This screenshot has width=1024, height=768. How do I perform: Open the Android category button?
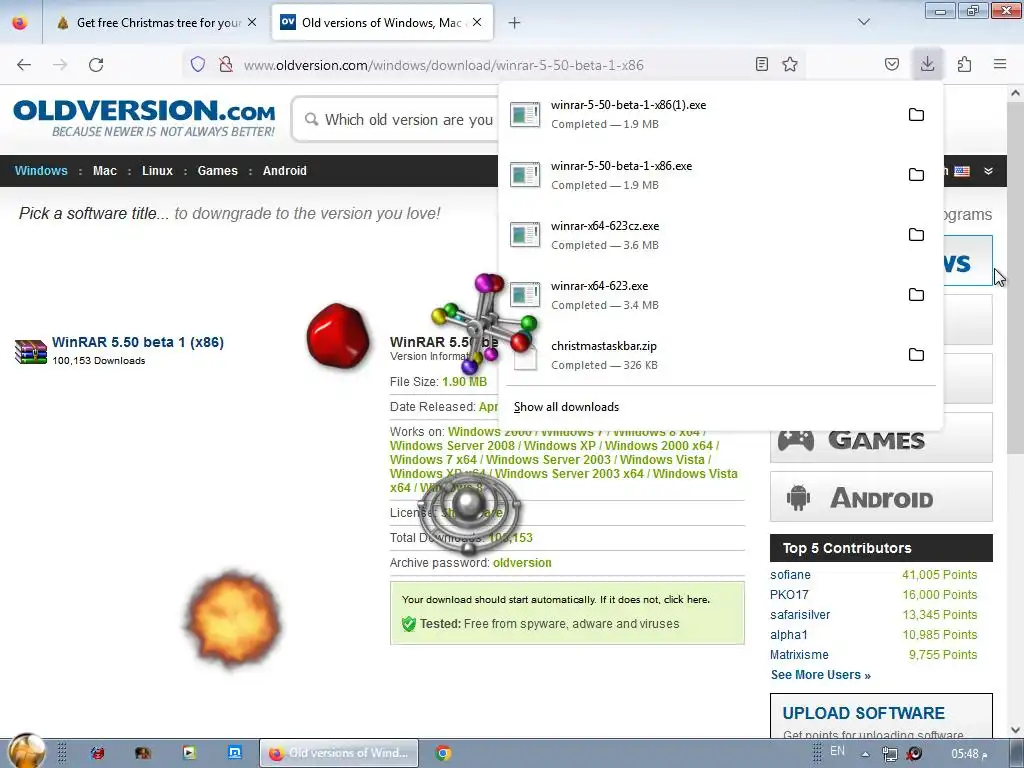(881, 497)
